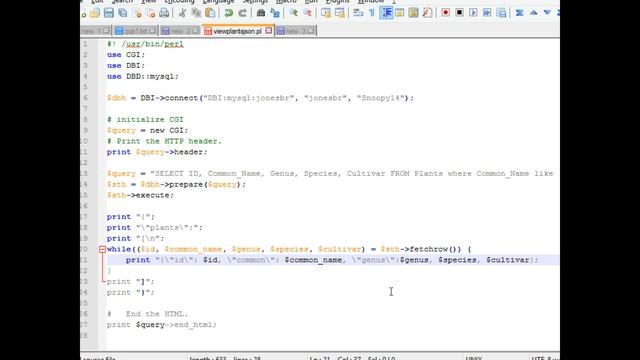
Task: Click the line 'use DBD::mysql;'
Action: pyautogui.click(x=142, y=76)
